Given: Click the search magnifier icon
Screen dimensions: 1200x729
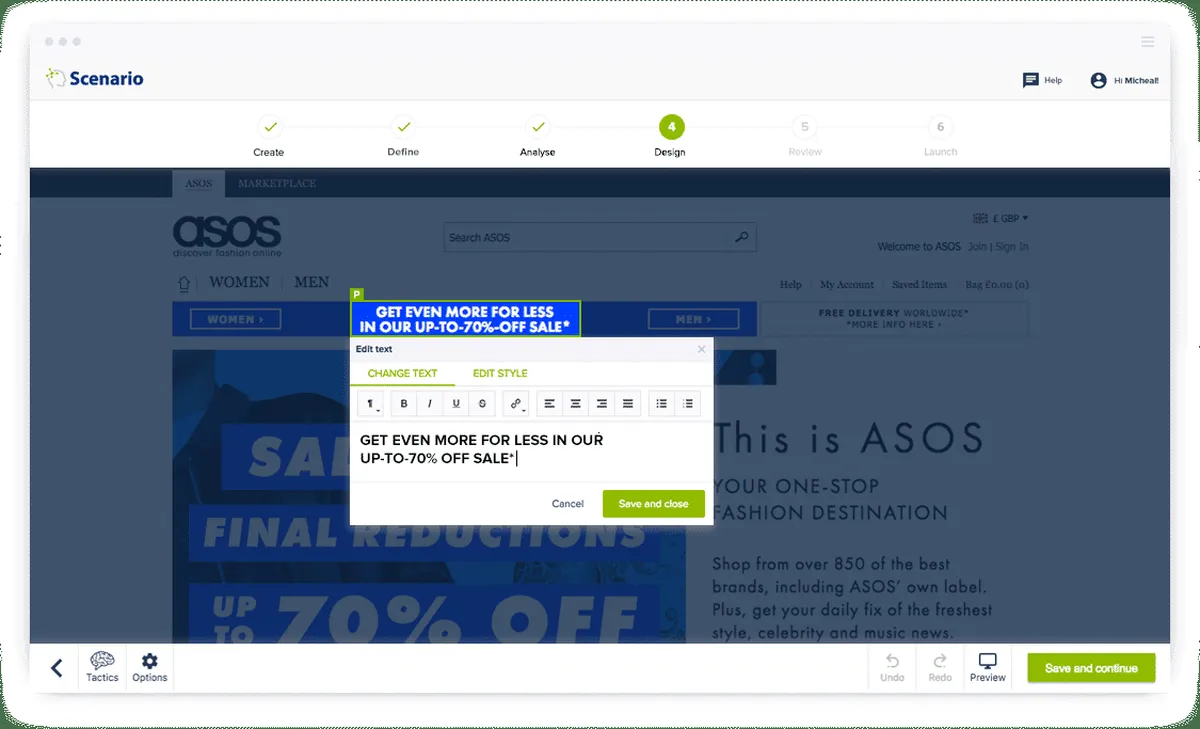Looking at the screenshot, I should [741, 238].
